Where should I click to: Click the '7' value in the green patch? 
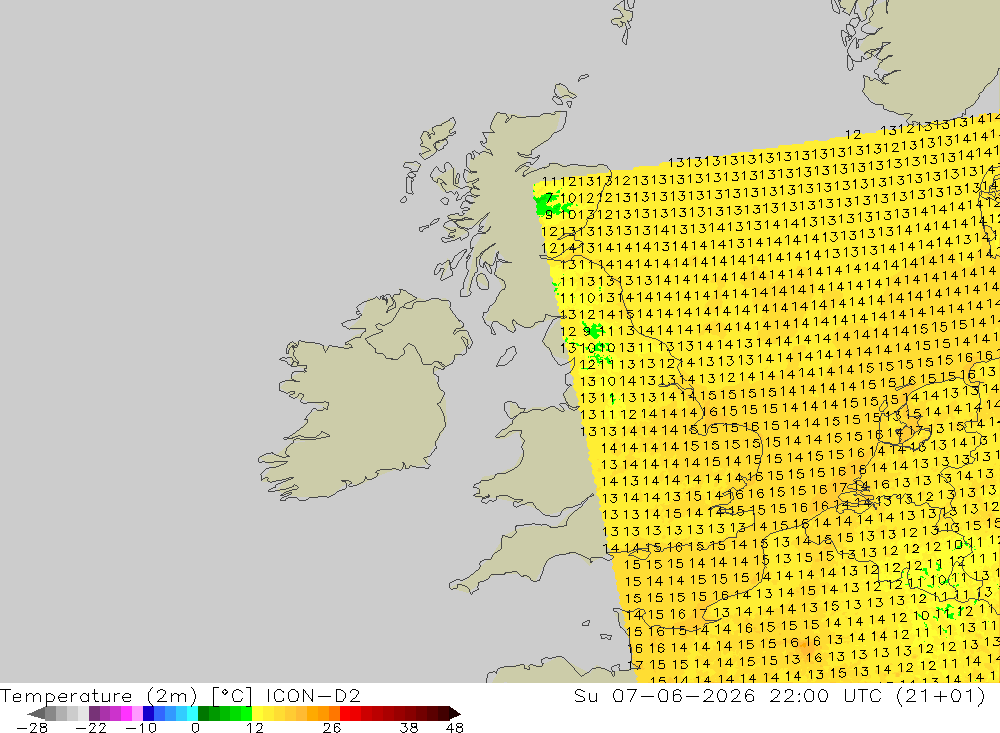click(549, 198)
